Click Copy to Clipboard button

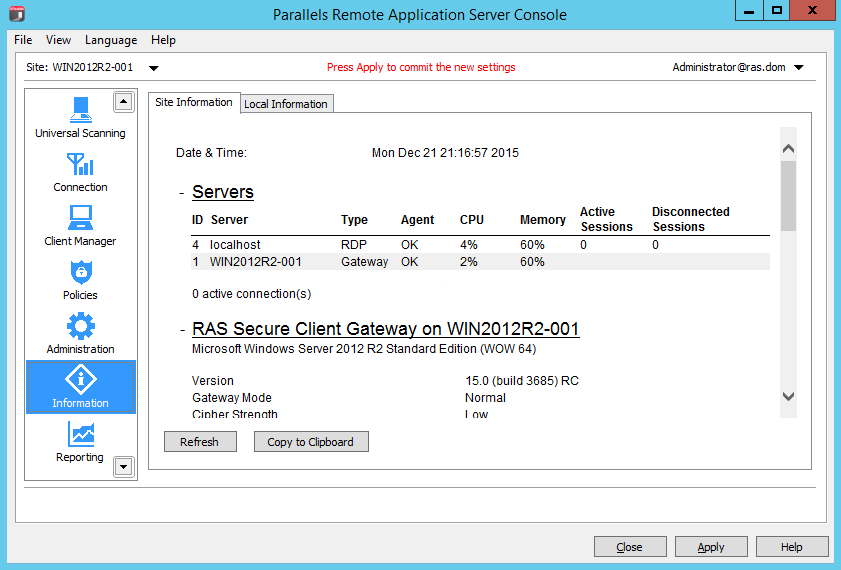[311, 442]
